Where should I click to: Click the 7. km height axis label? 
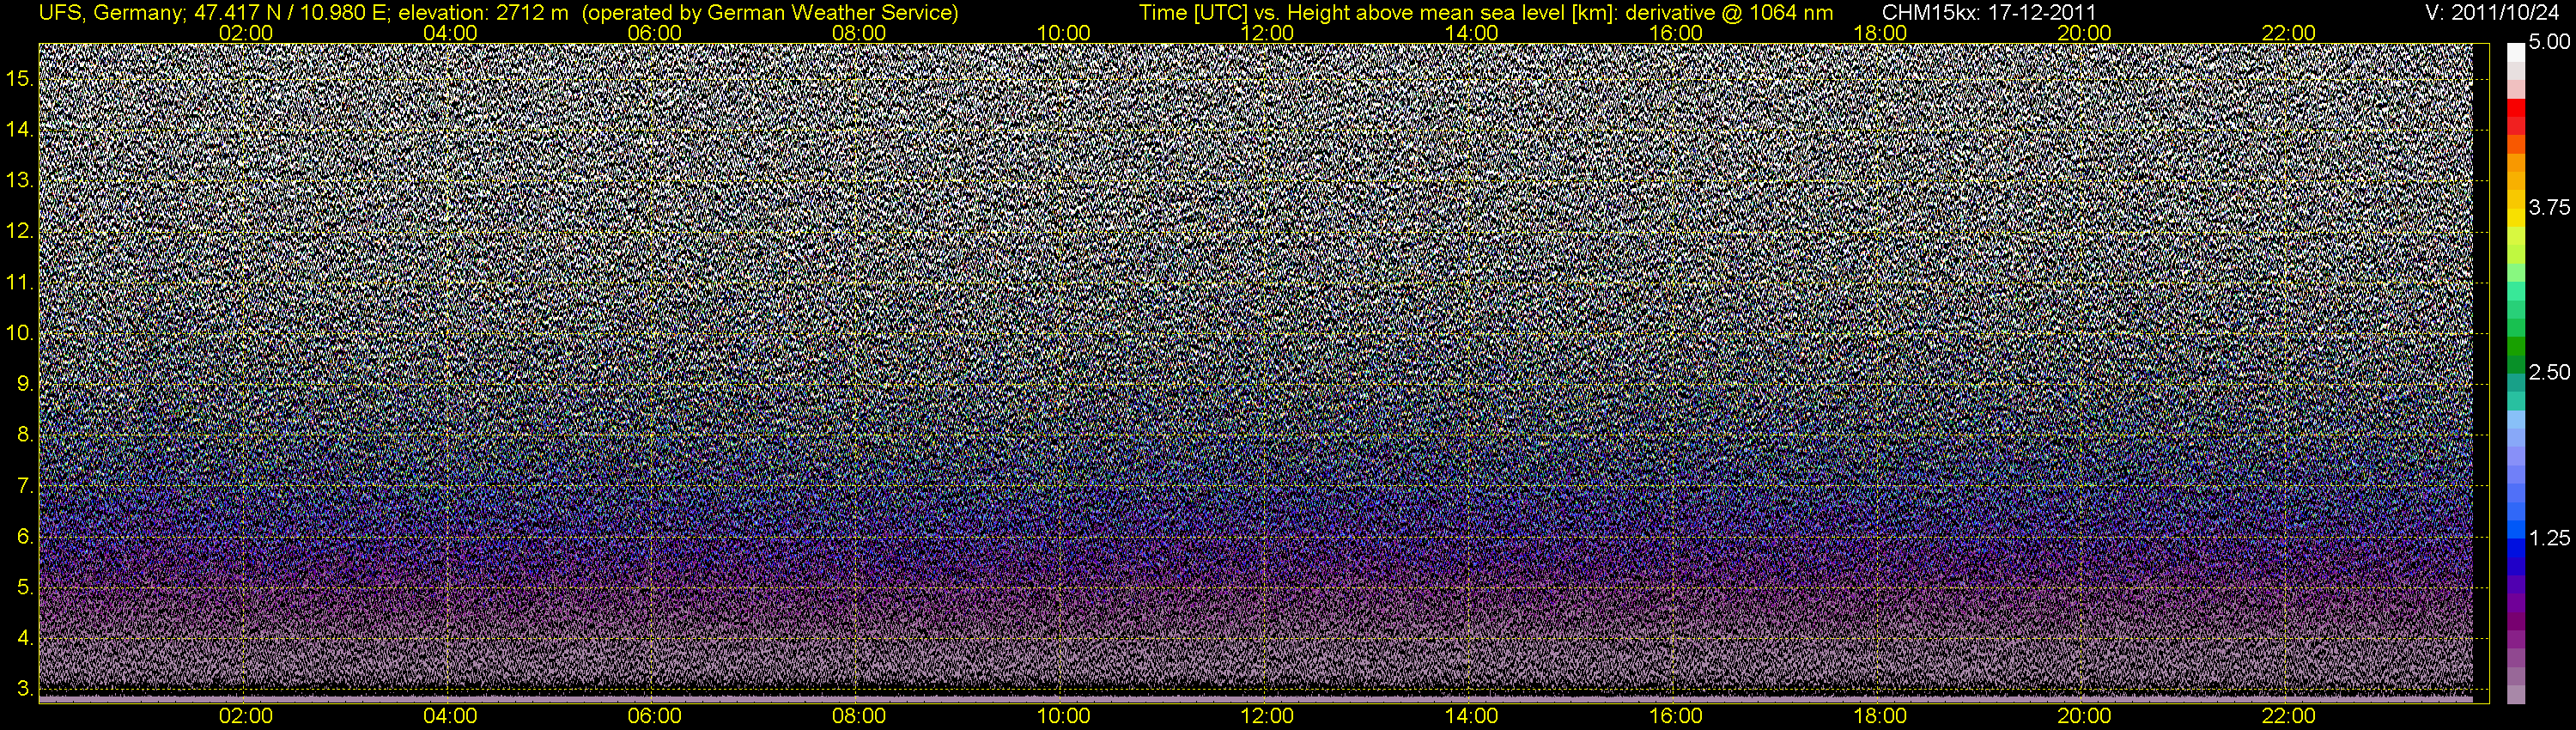25,486
